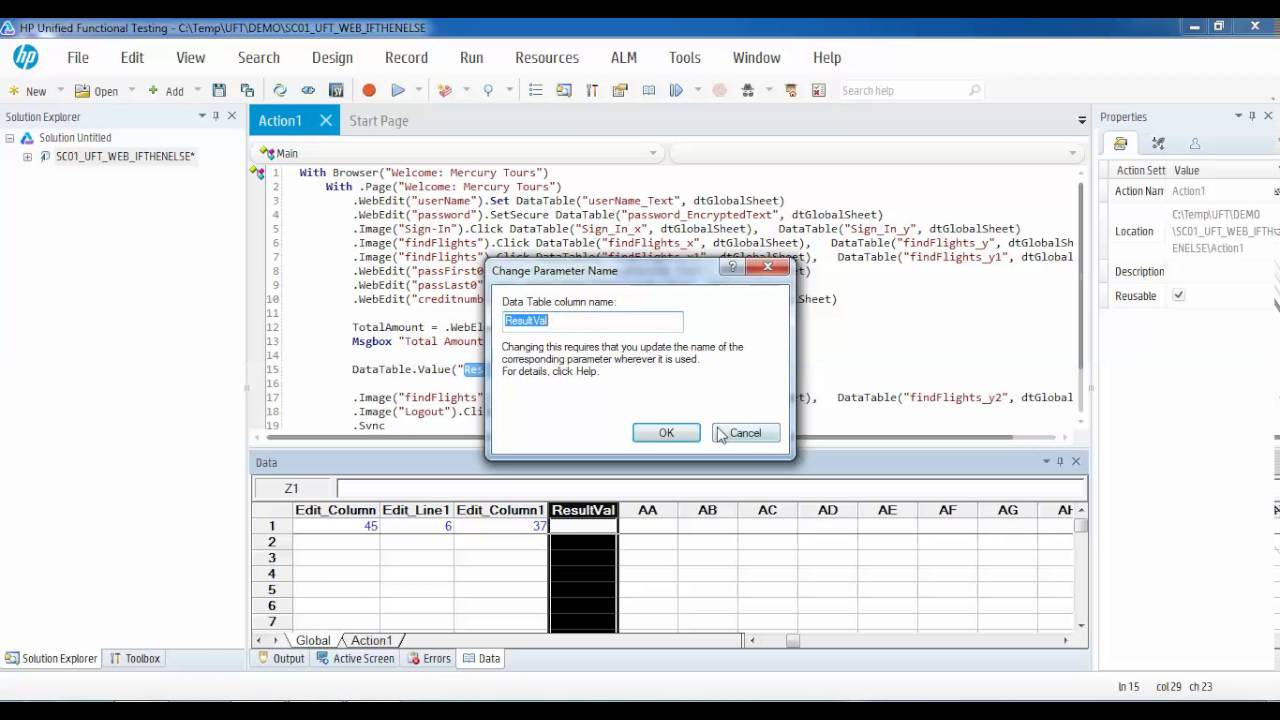Click OK in Change Parameter Name dialog
1280x720 pixels.
point(666,433)
